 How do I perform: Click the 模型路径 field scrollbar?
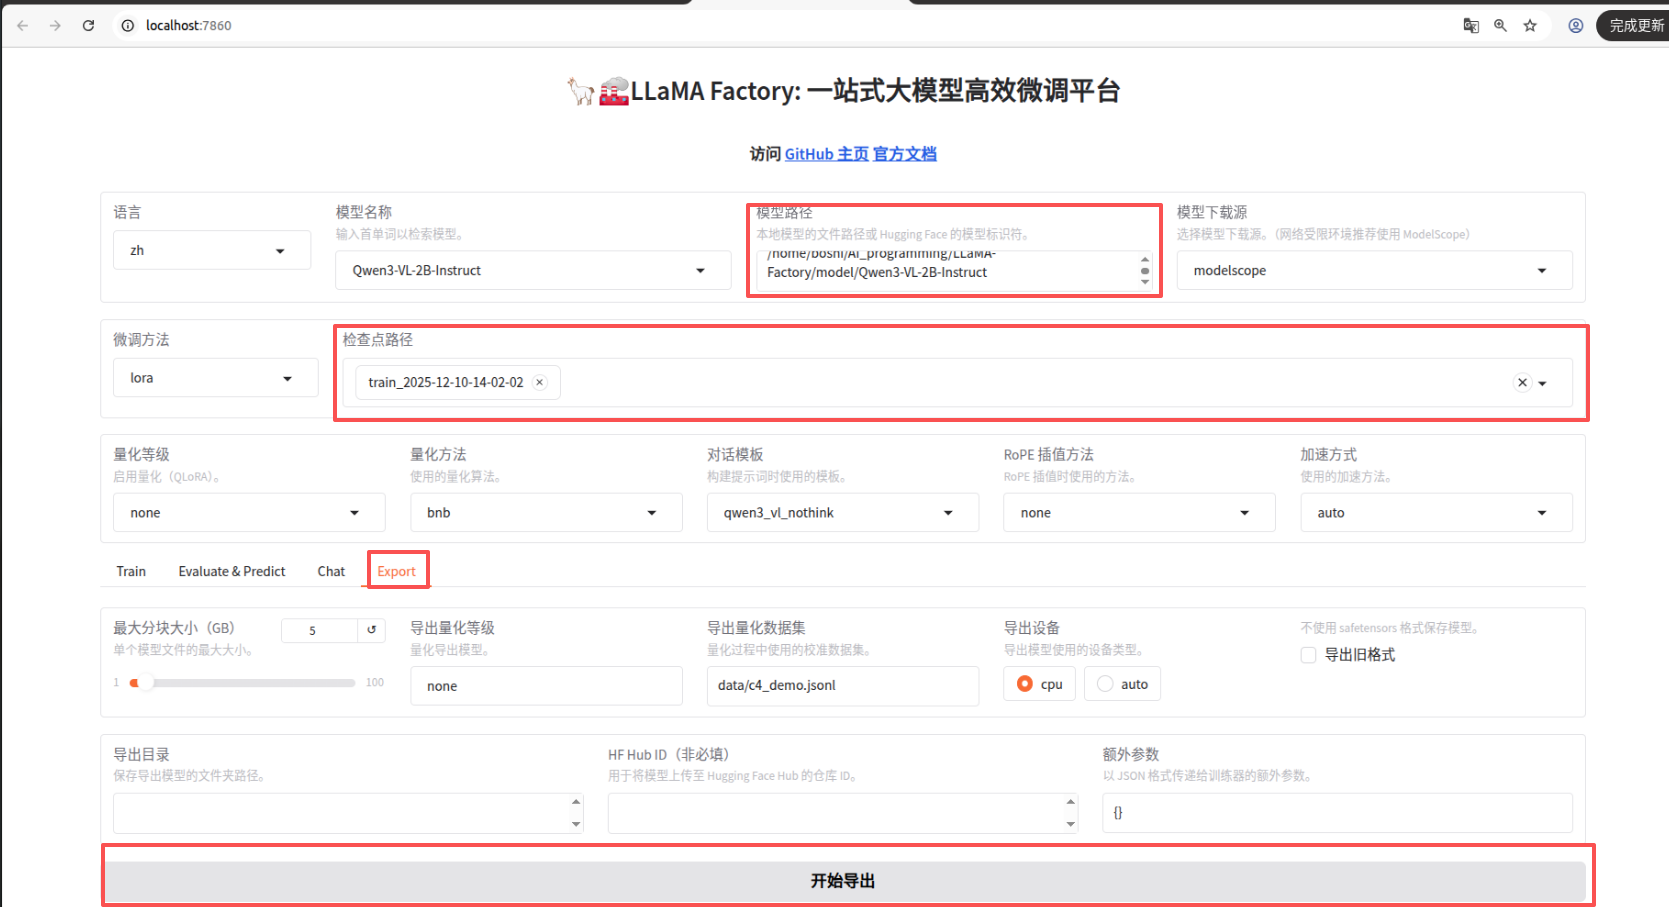click(x=1145, y=270)
